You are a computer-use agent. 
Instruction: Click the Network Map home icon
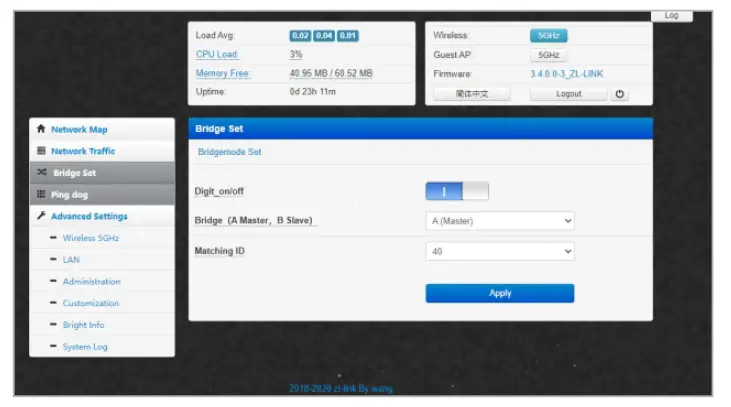coord(41,129)
